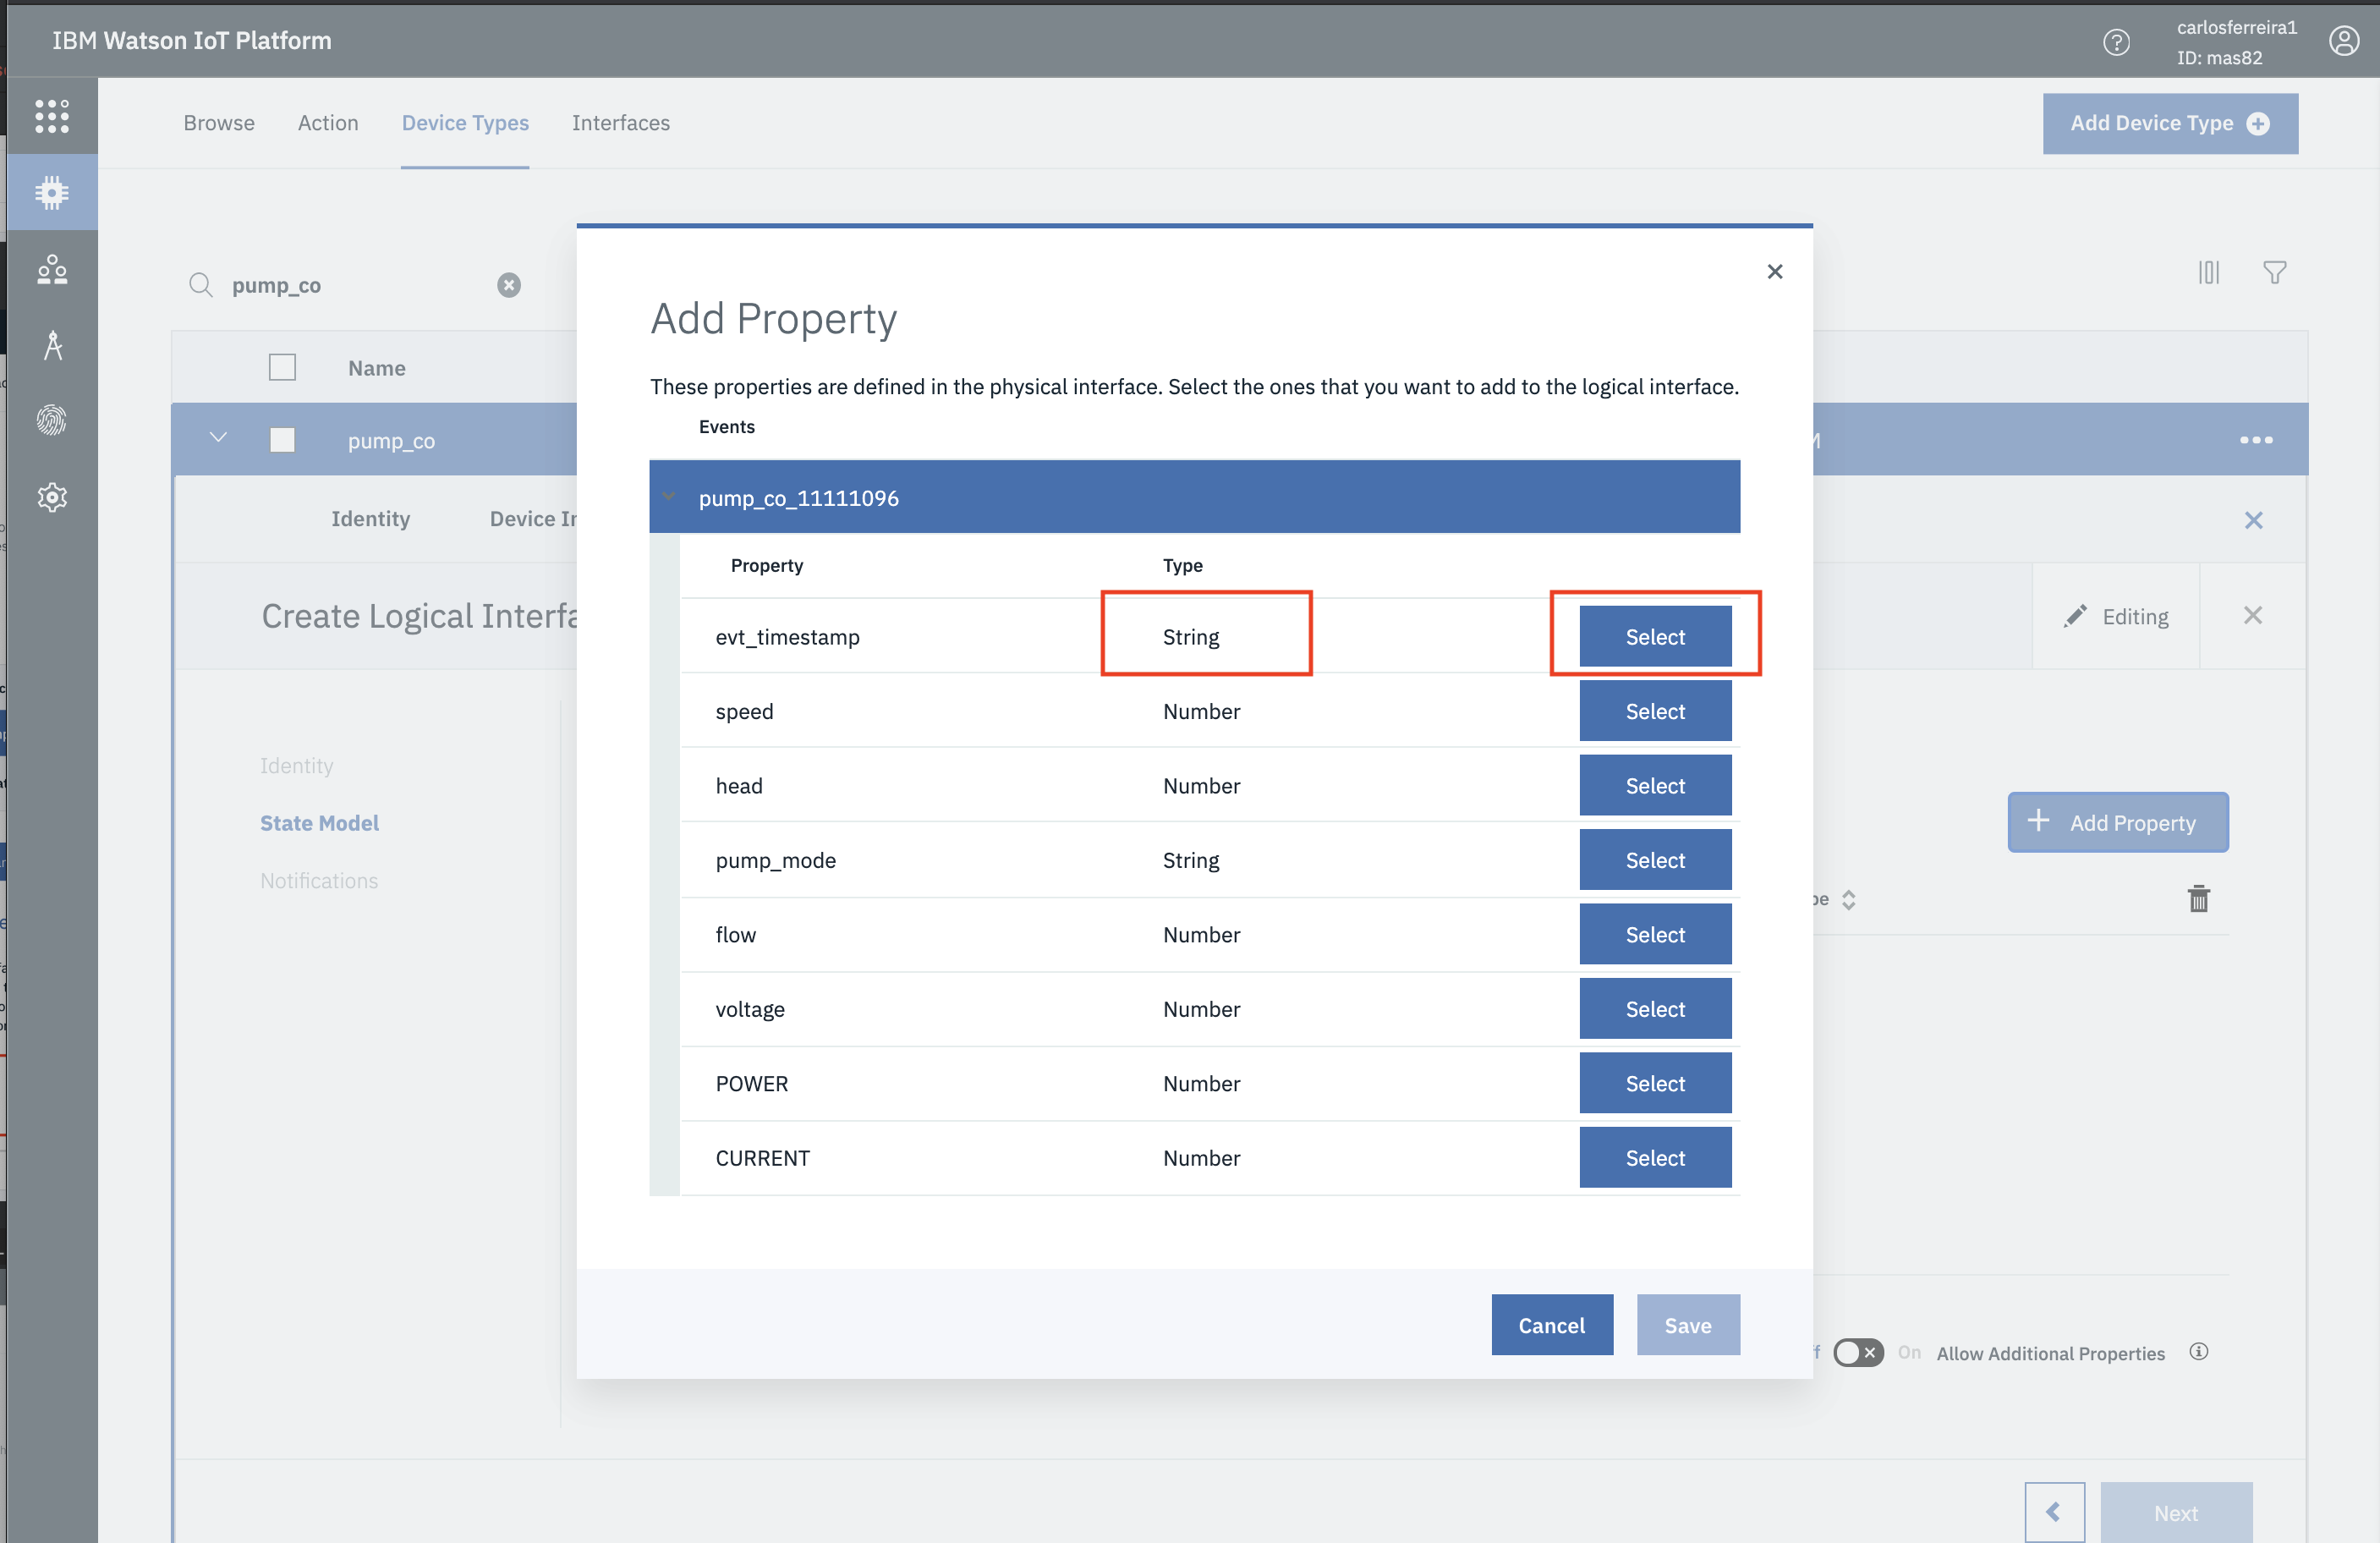2380x1543 pixels.
Task: Open the Members icon in sidebar
Action: (52, 269)
